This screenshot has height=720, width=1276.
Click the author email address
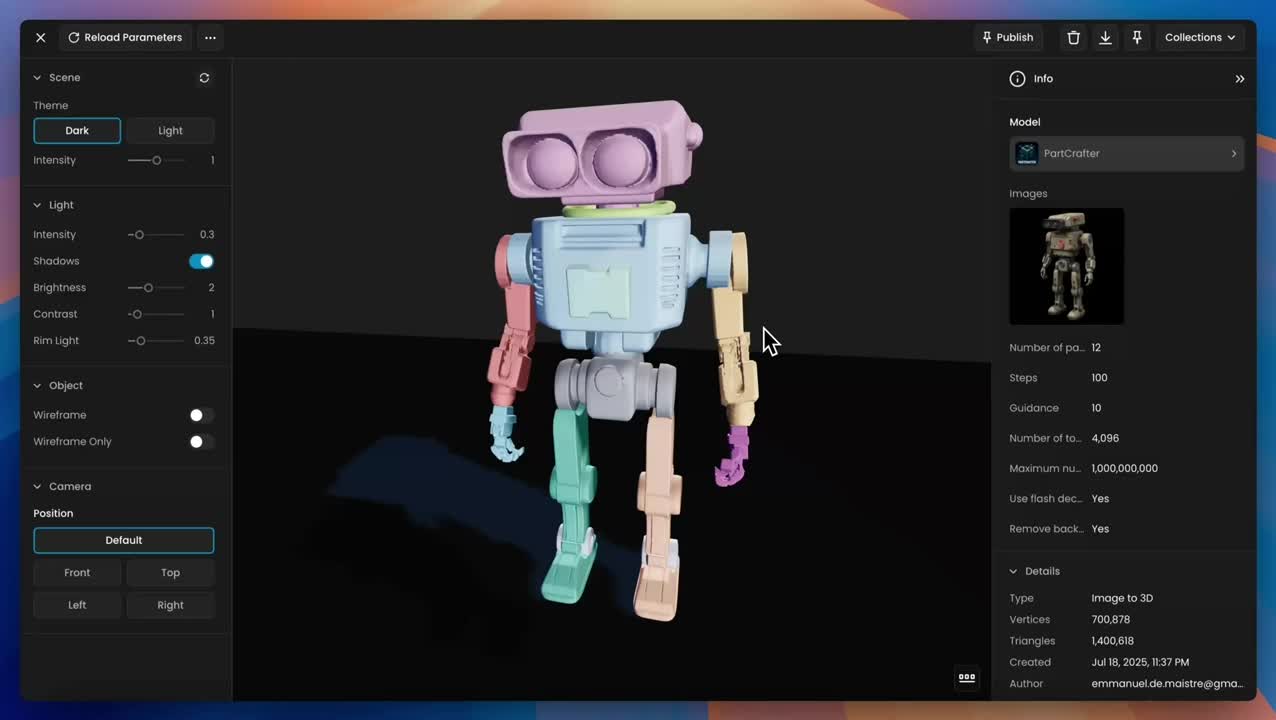pyautogui.click(x=1167, y=684)
